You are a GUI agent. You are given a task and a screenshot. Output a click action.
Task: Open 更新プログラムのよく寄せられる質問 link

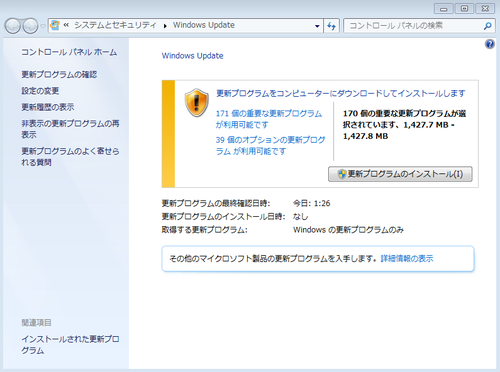coord(70,157)
